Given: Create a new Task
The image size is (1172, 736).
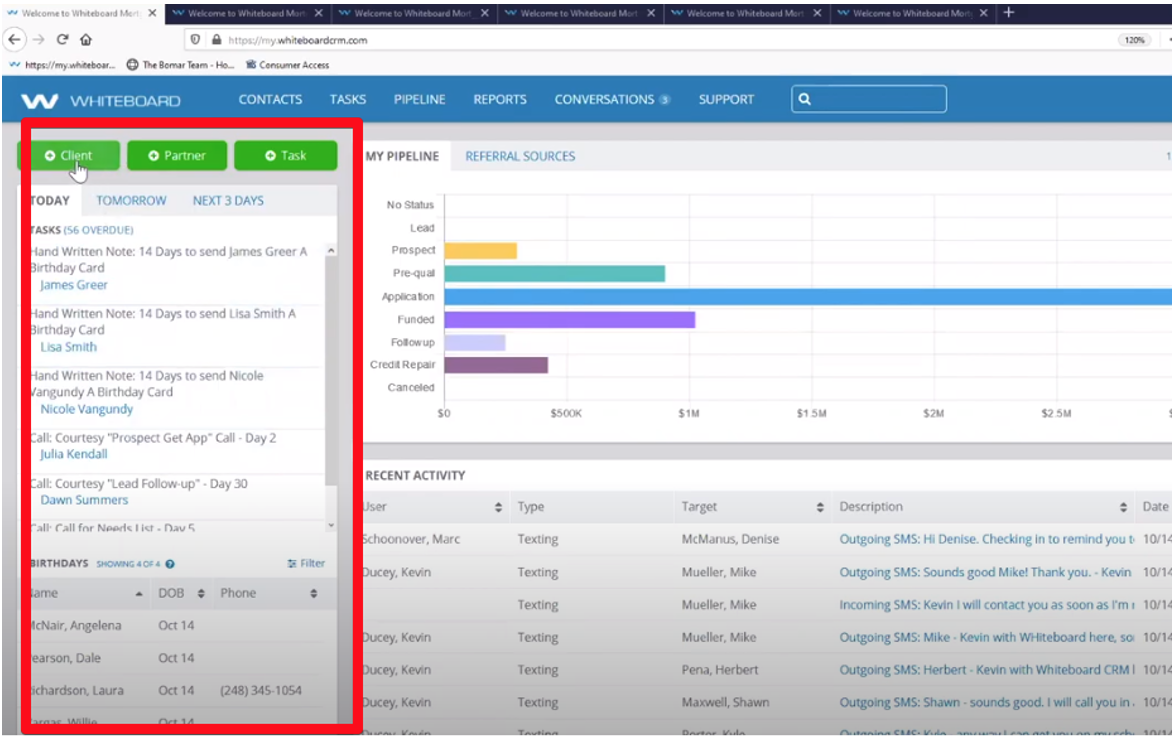Looking at the screenshot, I should (286, 155).
